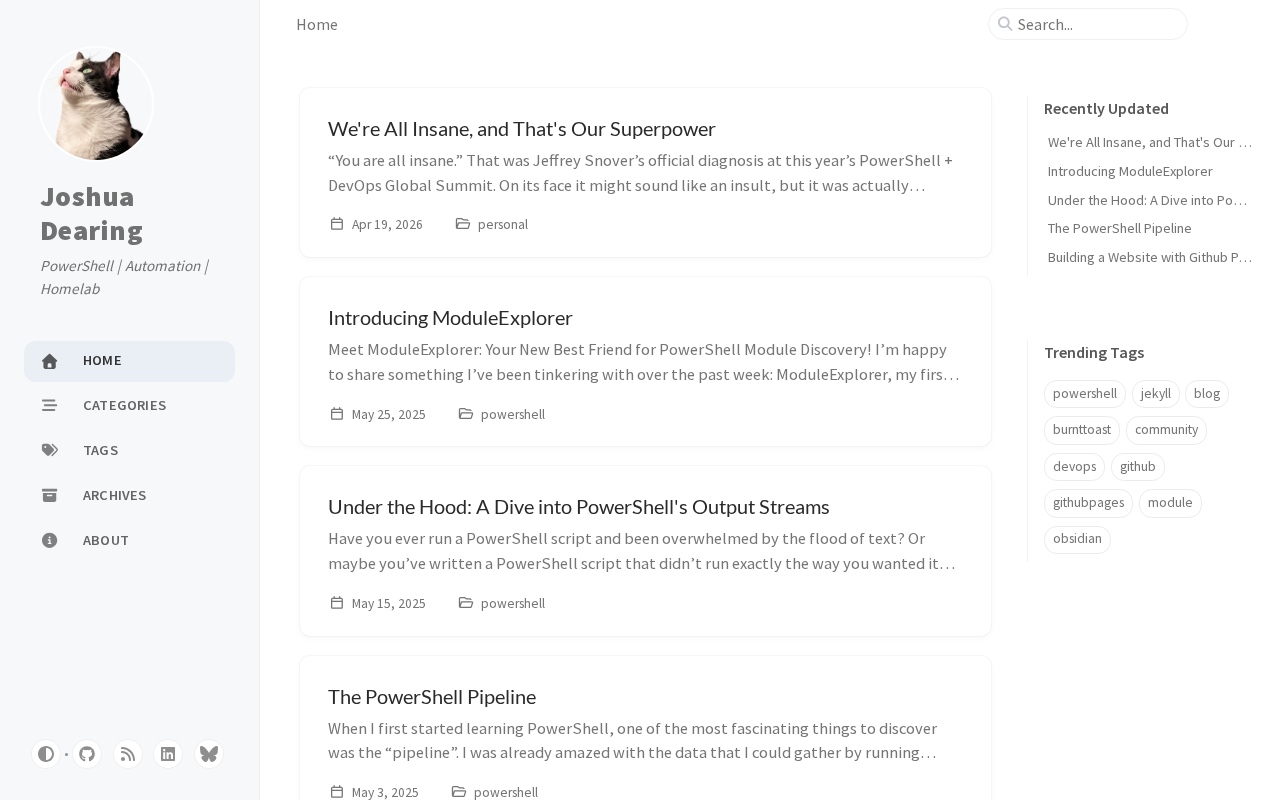The width and height of the screenshot is (1280, 800).
Task: Click the Home breadcrumb at top
Action: pos(317,24)
